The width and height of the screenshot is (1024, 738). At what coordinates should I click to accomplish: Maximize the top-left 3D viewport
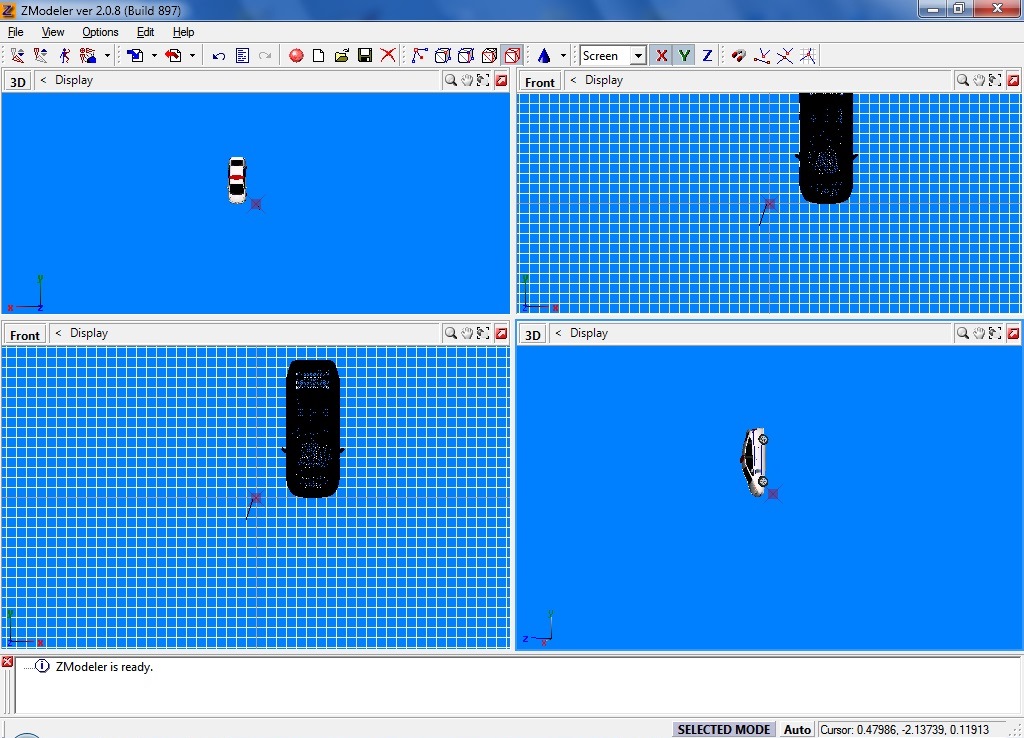point(501,80)
